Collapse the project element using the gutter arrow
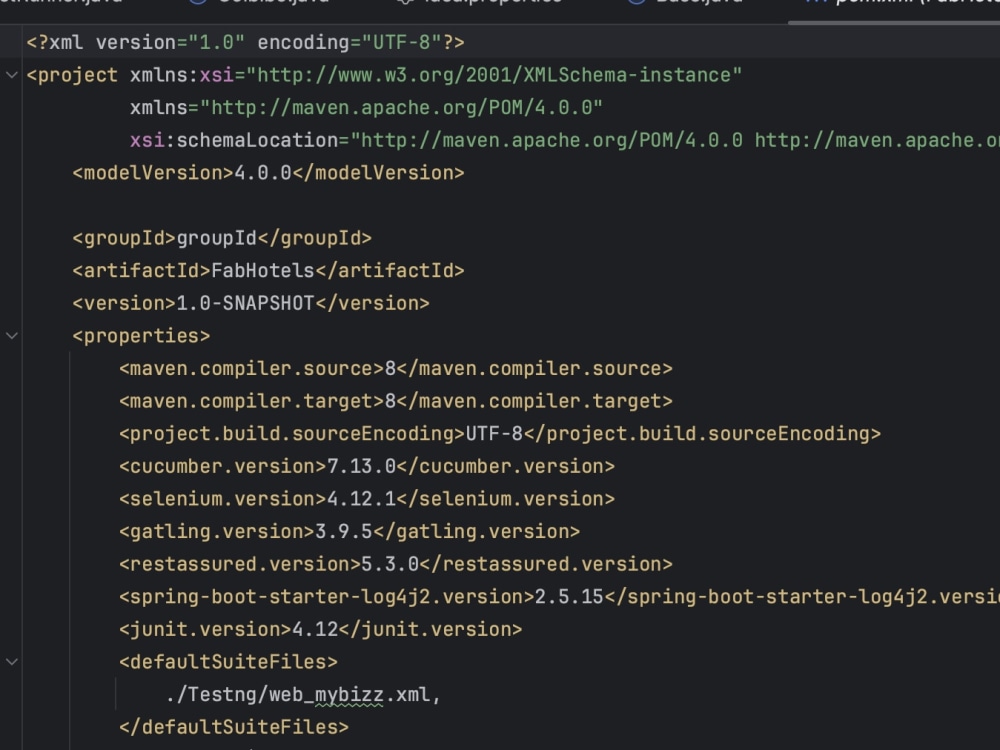Image resolution: width=1000 pixels, height=750 pixels. pos(10,74)
